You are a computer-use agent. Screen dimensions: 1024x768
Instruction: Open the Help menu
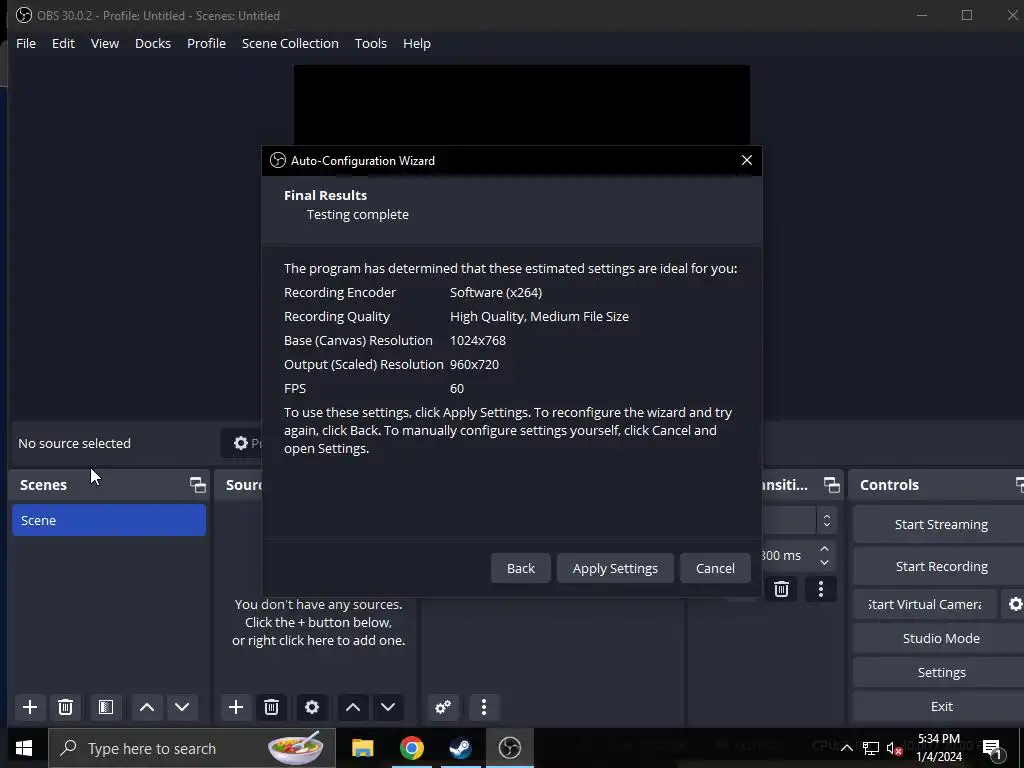pyautogui.click(x=417, y=43)
